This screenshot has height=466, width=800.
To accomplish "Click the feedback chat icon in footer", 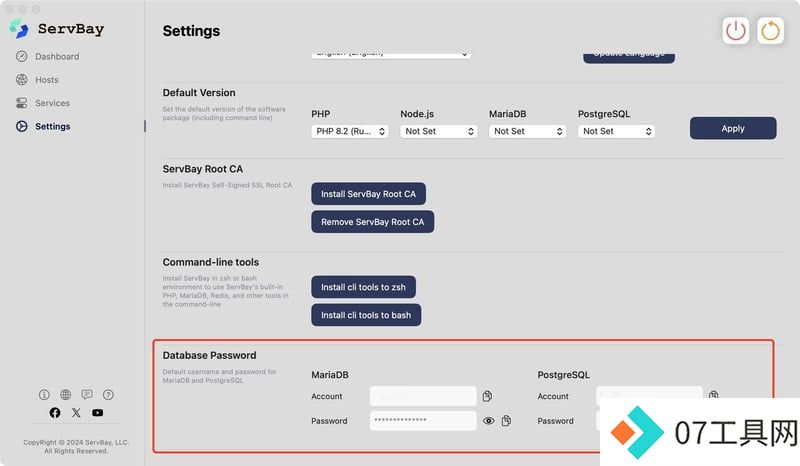I will pyautogui.click(x=87, y=395).
